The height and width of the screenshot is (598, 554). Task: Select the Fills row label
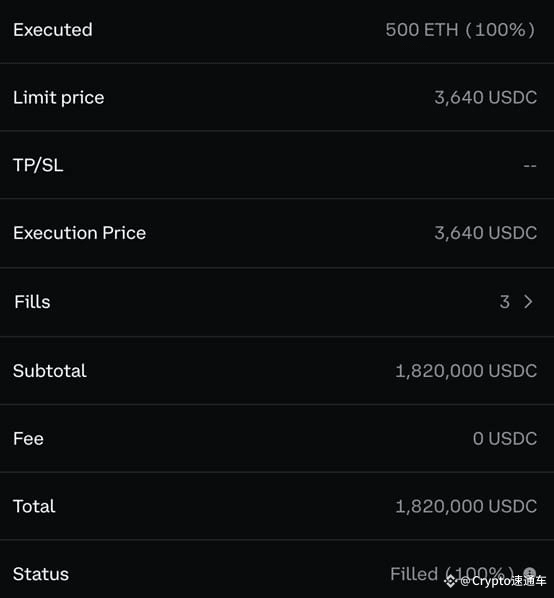click(x=32, y=302)
